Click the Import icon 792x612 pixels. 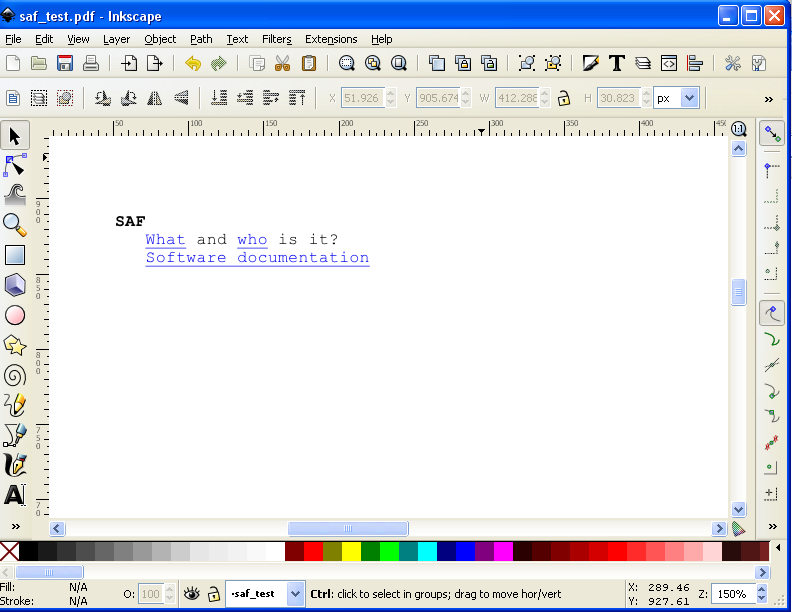[x=129, y=64]
